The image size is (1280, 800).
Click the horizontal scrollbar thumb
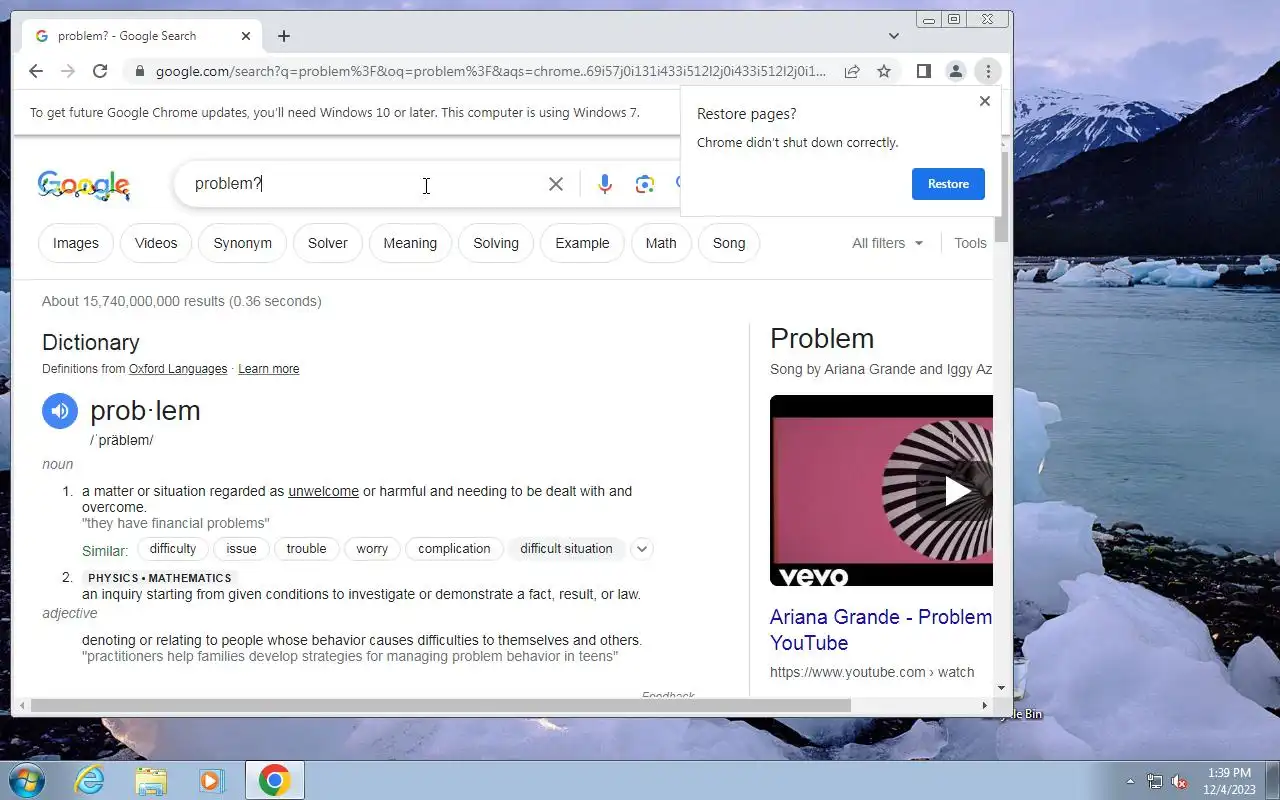click(440, 706)
